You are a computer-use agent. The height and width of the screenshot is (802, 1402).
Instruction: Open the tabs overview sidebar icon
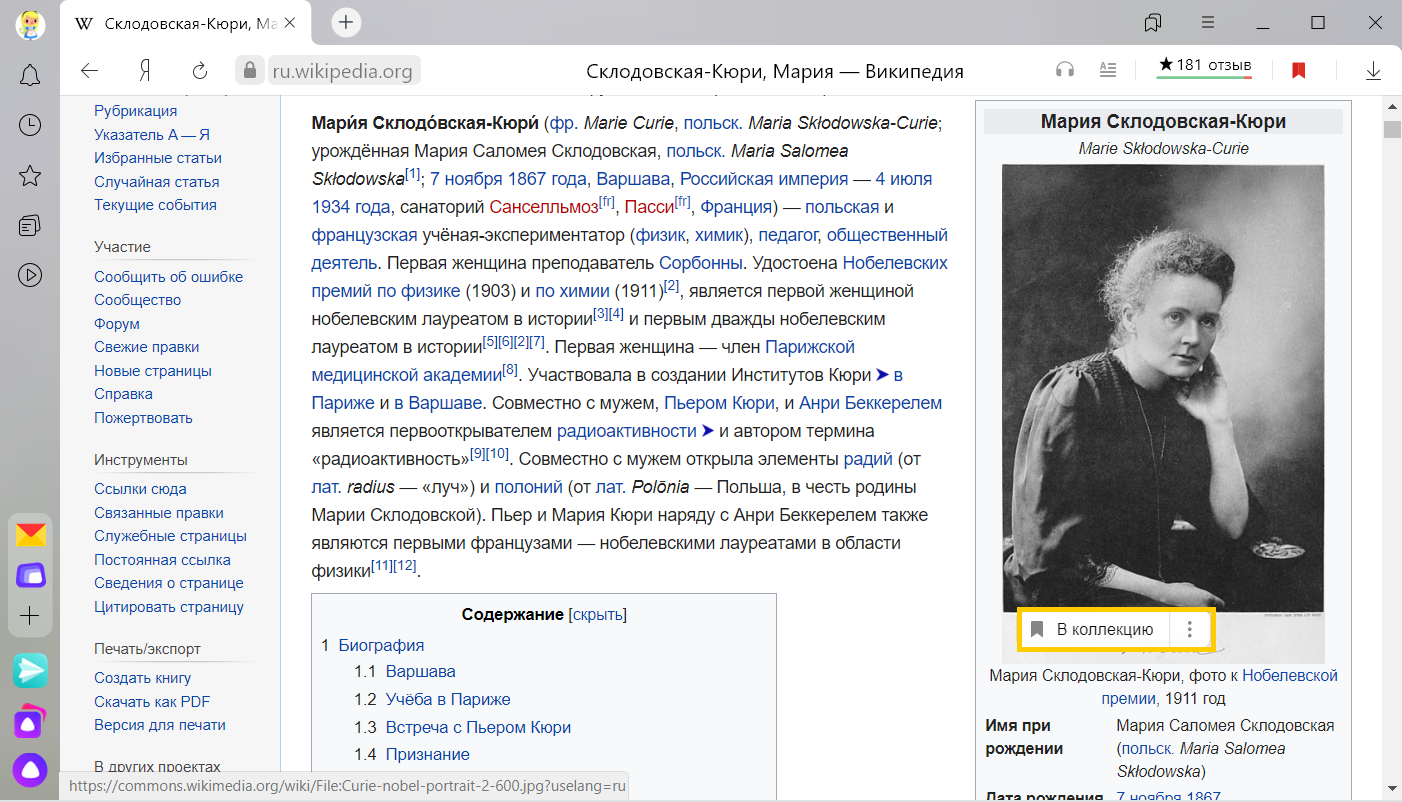[30, 225]
